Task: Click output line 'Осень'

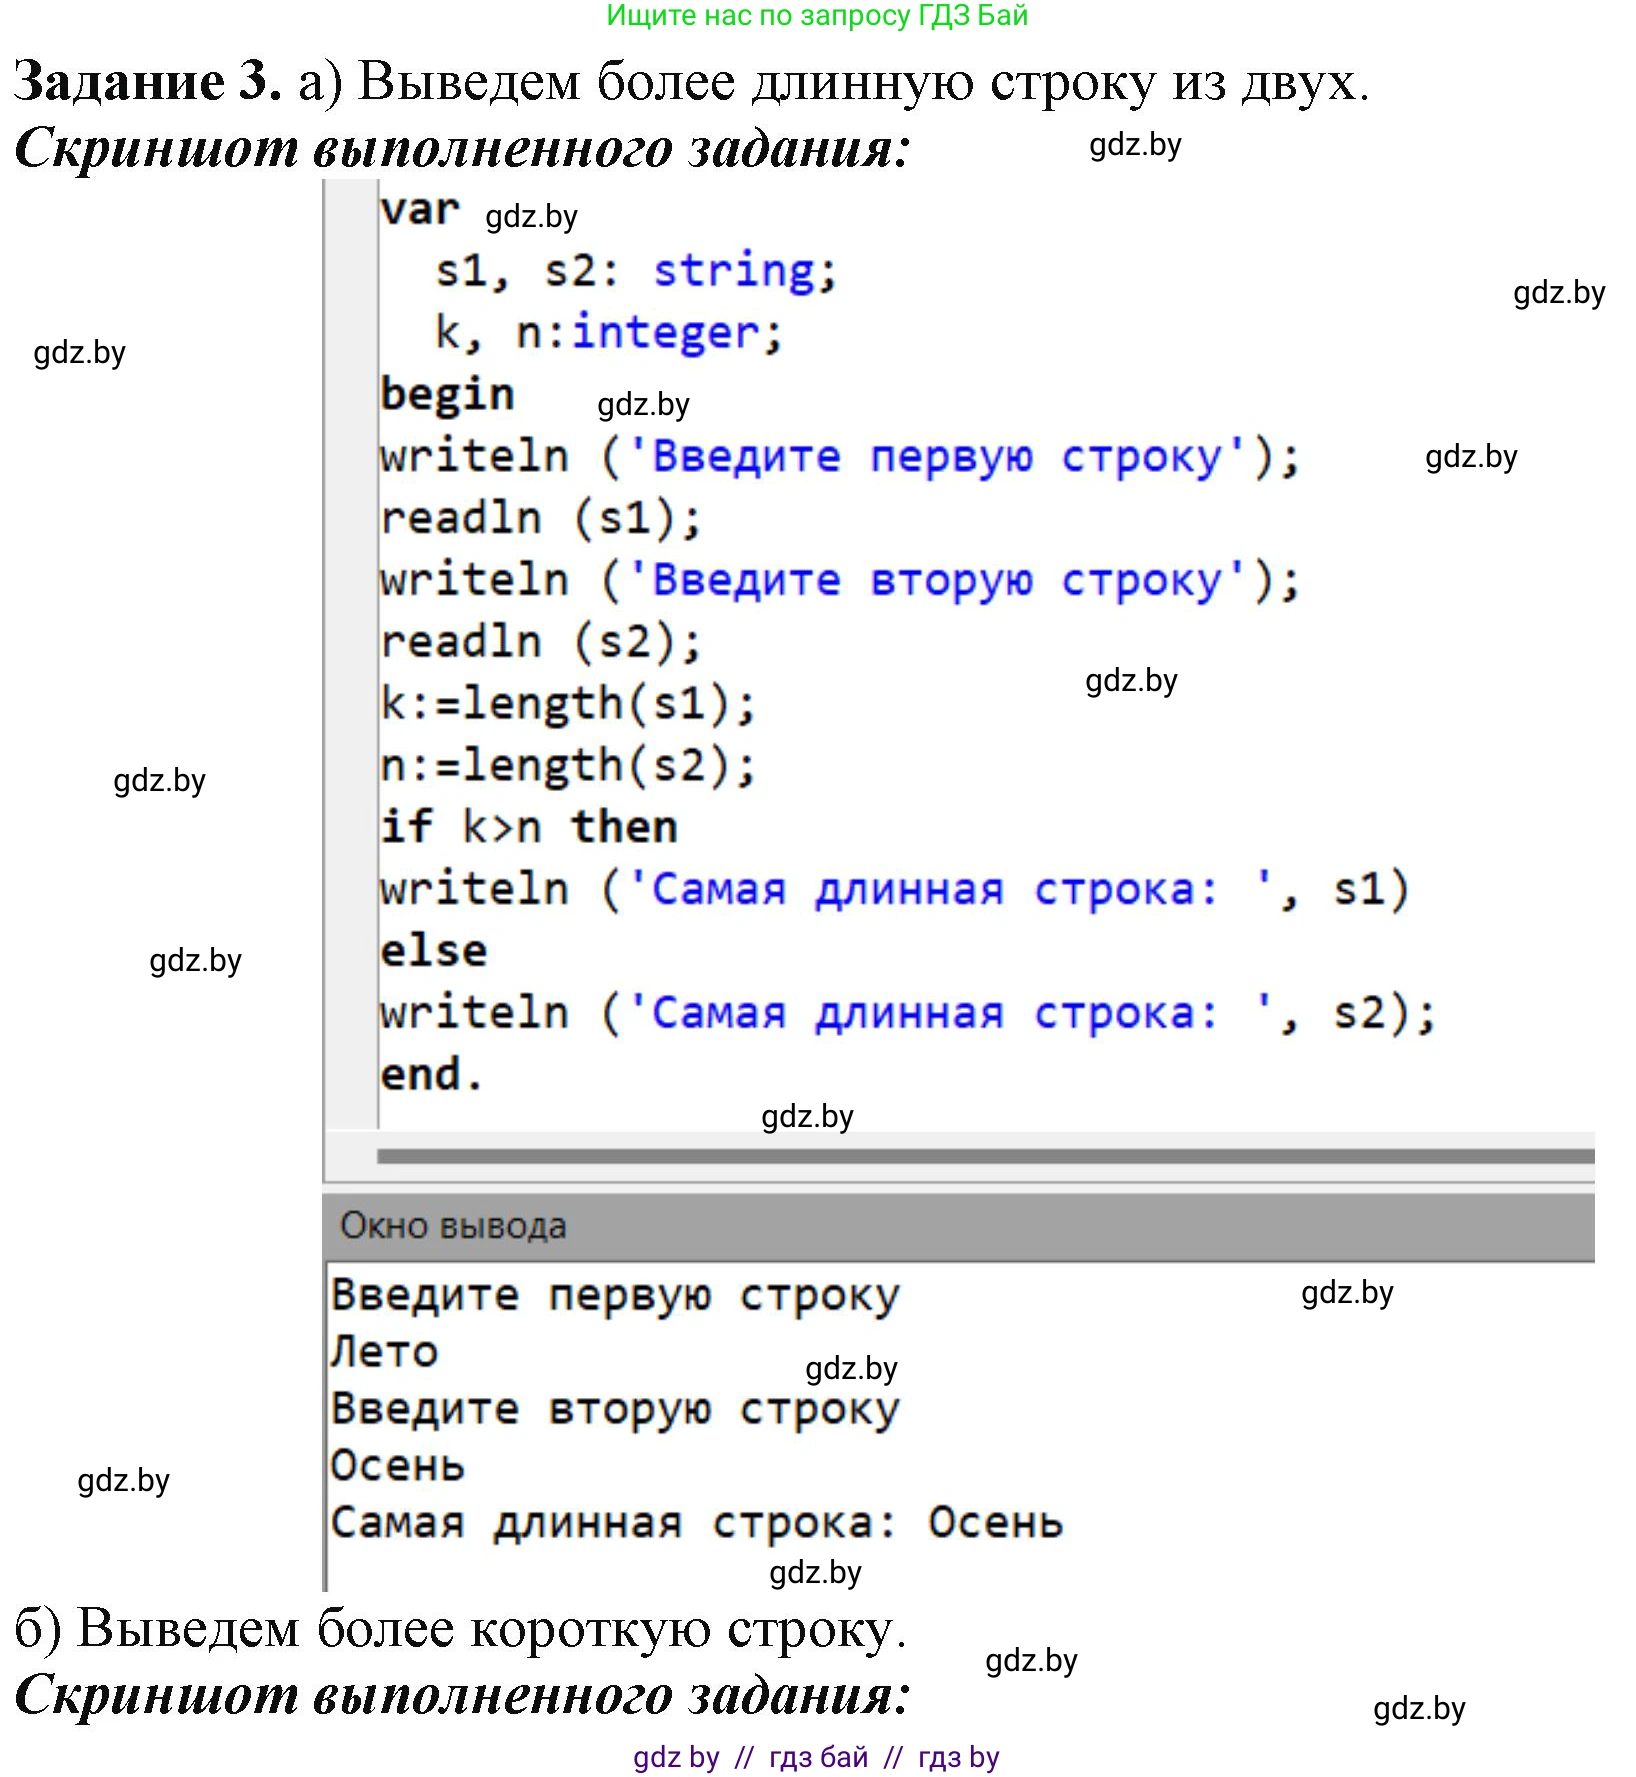Action: [398, 1466]
